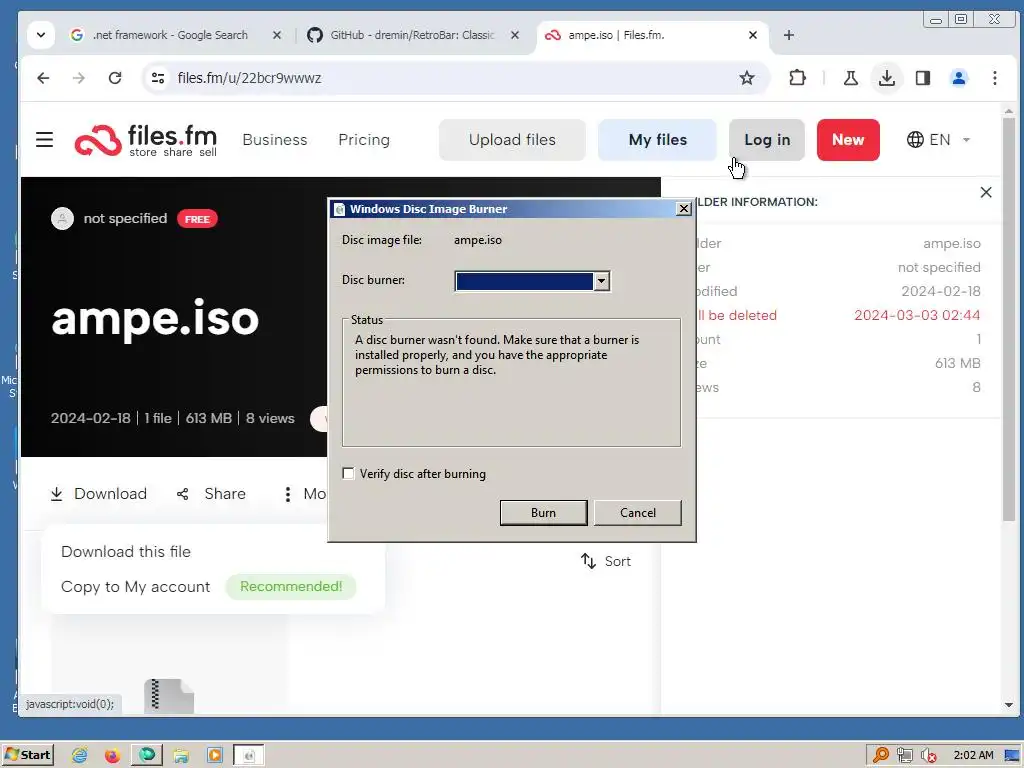1024x768 pixels.
Task: Choose Download this file
Action: coord(126,552)
